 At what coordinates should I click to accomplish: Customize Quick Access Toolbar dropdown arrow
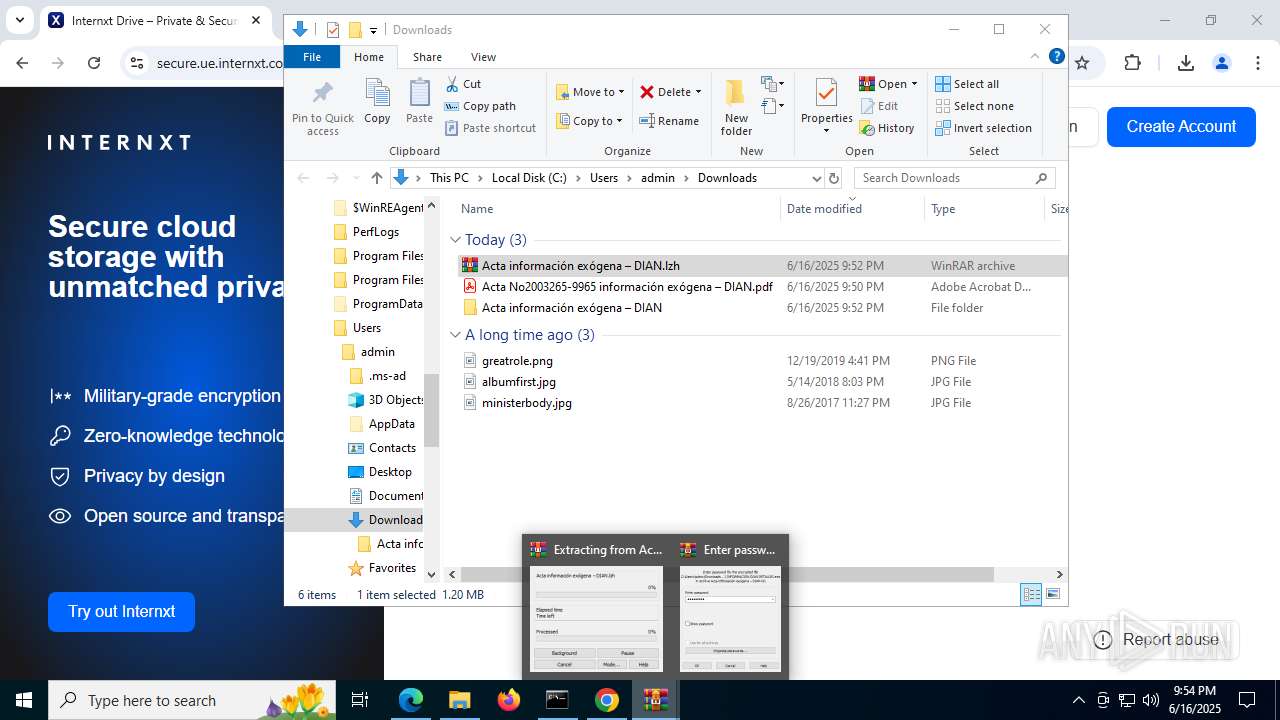373,30
